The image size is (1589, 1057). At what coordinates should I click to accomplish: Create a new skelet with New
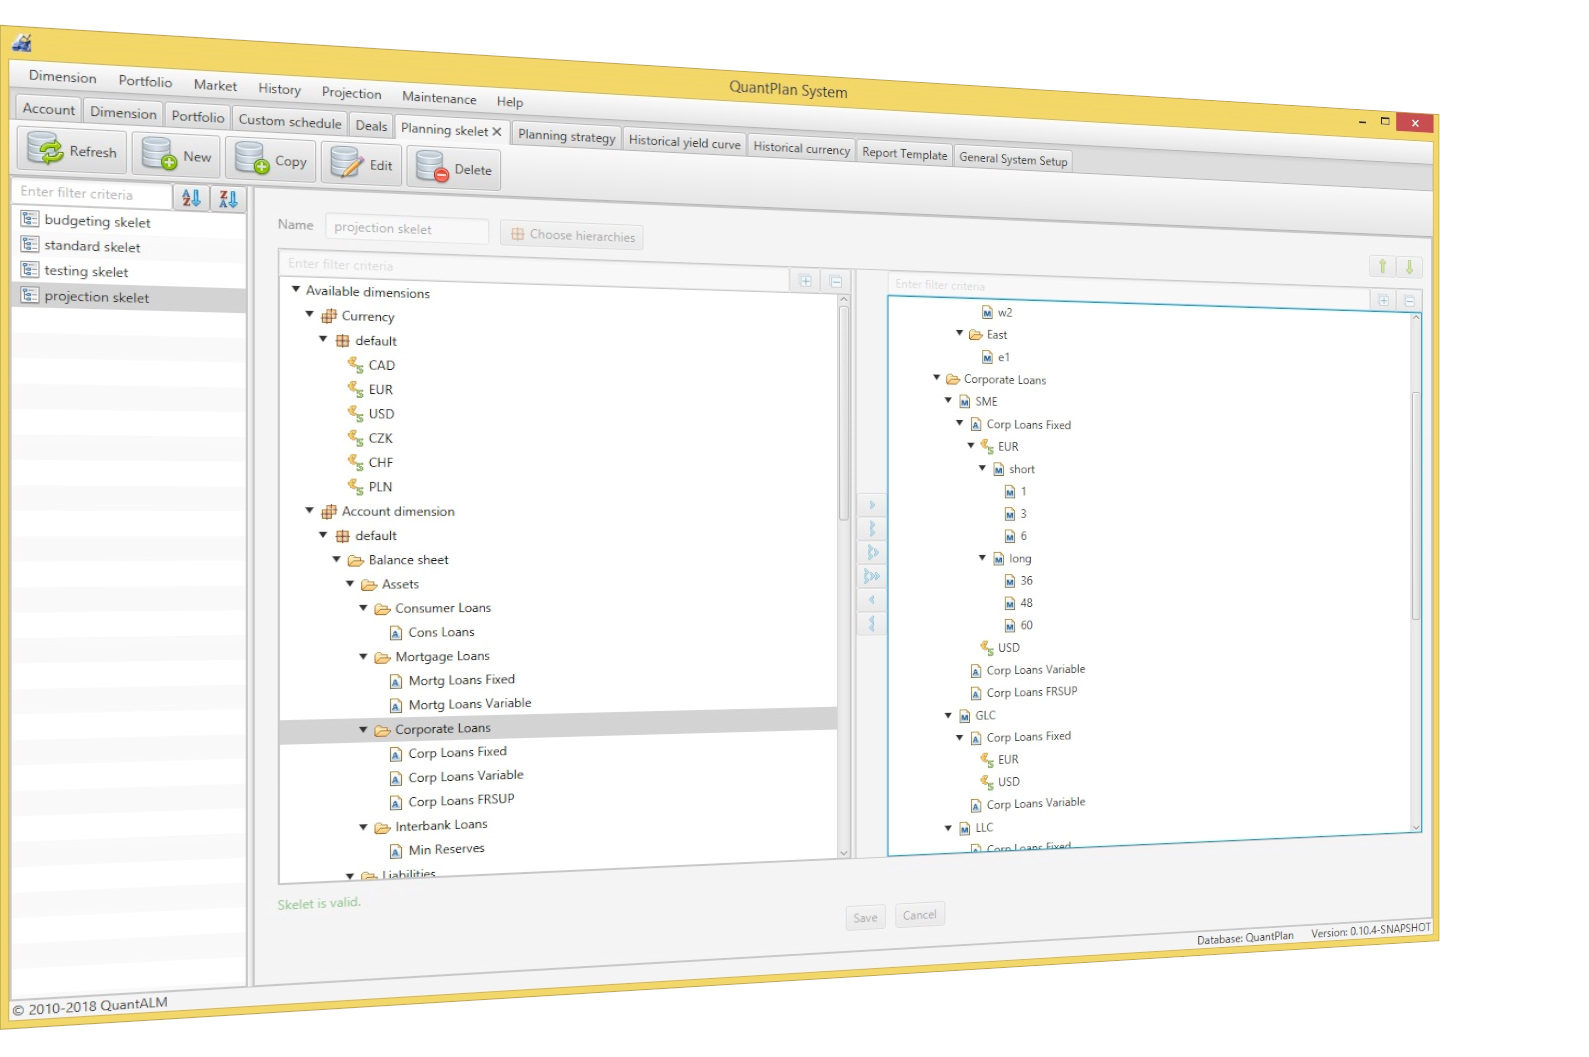tap(177, 156)
